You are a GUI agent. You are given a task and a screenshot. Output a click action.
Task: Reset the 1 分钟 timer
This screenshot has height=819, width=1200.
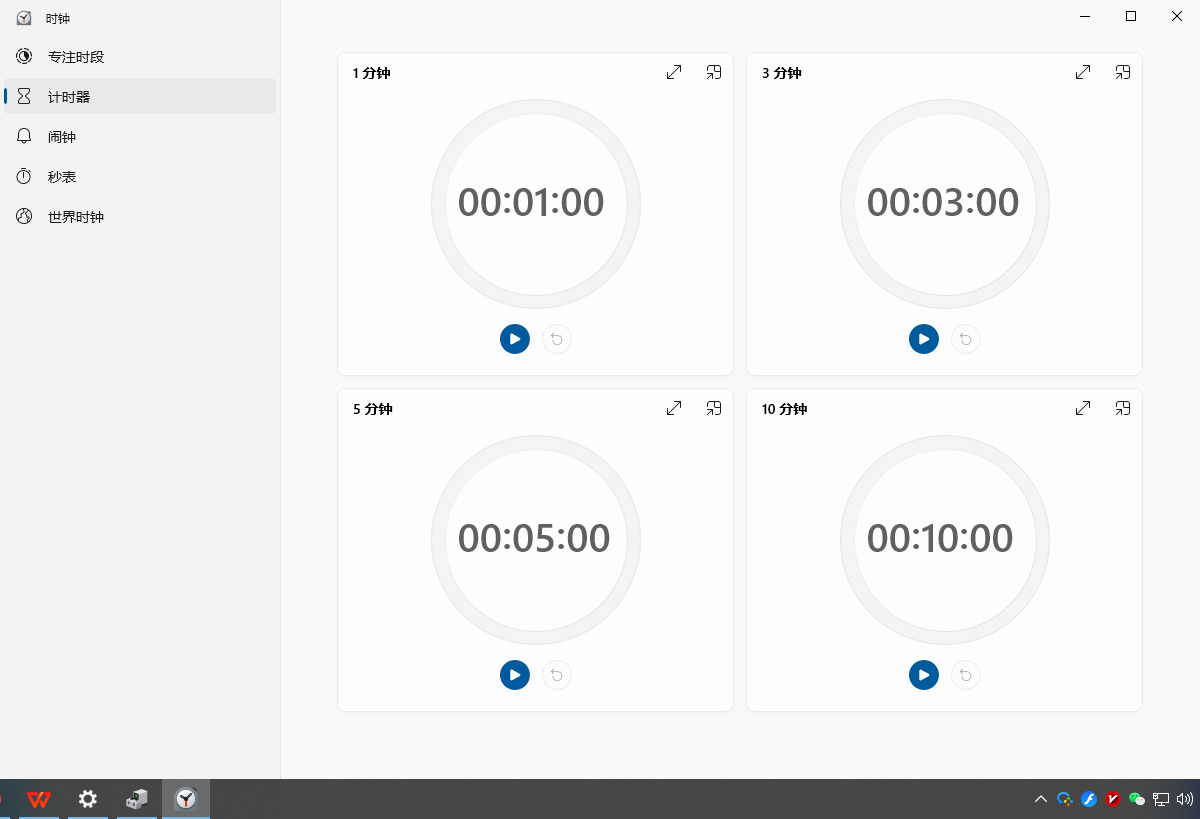557,339
